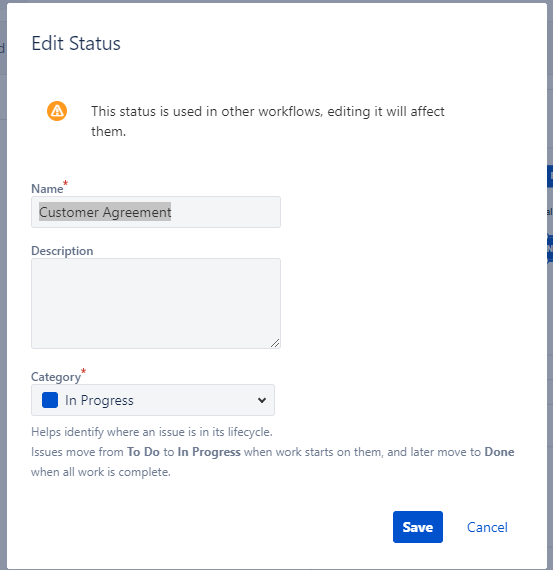Click the Description box resize handle
This screenshot has height=570, width=553.
coord(275,343)
